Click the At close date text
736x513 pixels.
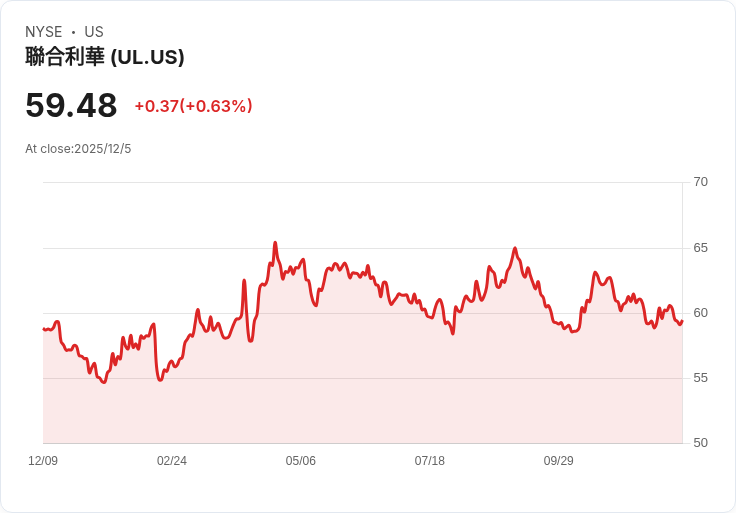point(78,149)
